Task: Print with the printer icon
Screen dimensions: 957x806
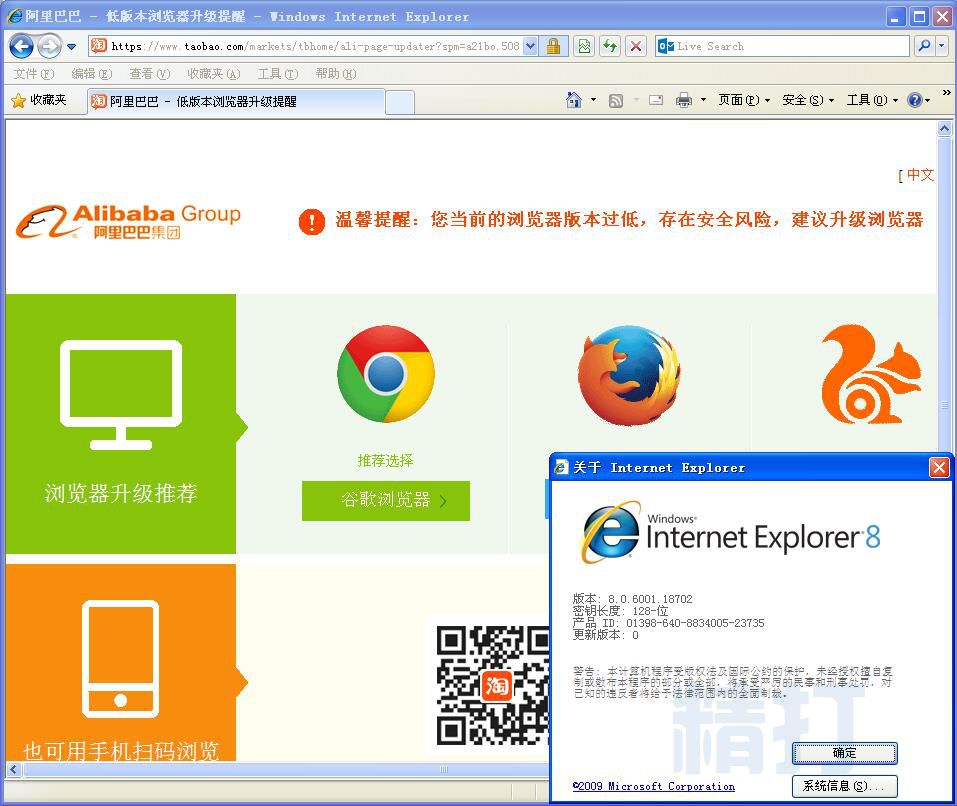Action: tap(684, 100)
